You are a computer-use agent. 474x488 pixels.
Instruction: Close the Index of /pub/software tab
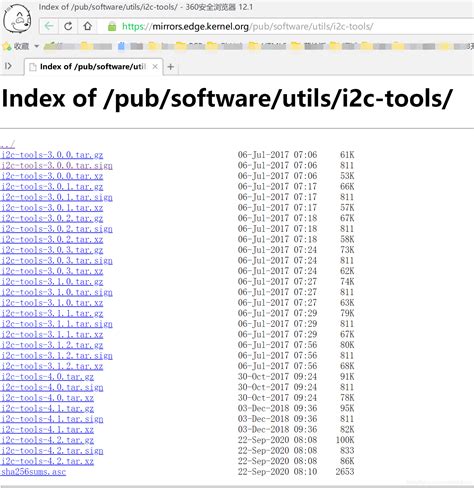pyautogui.click(x=155, y=66)
